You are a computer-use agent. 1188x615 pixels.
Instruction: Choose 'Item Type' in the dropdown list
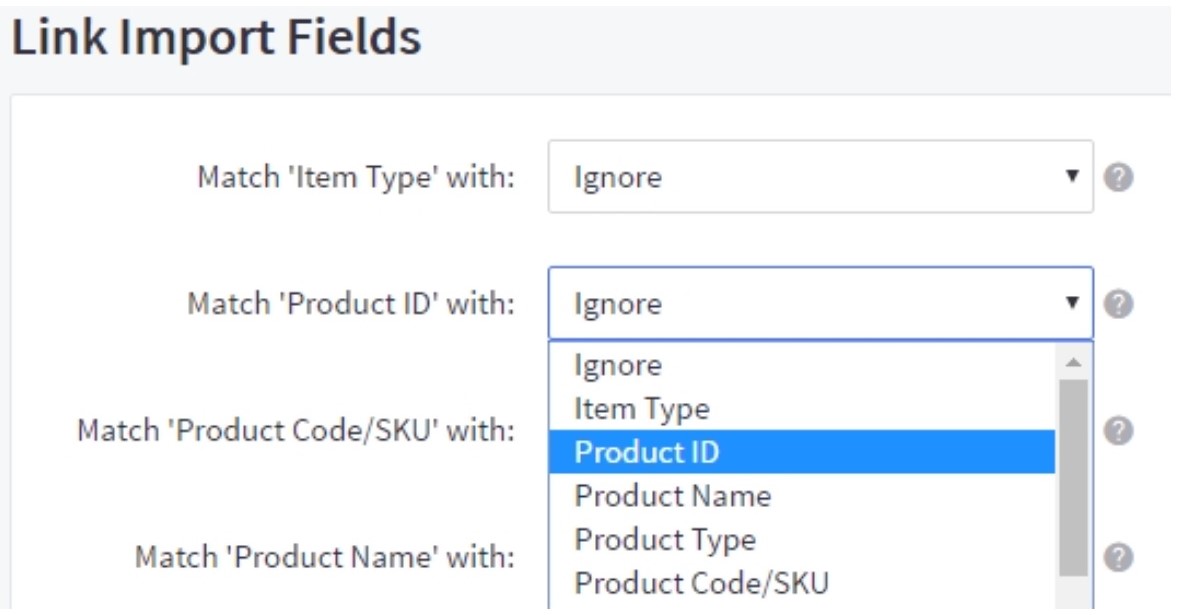(641, 408)
